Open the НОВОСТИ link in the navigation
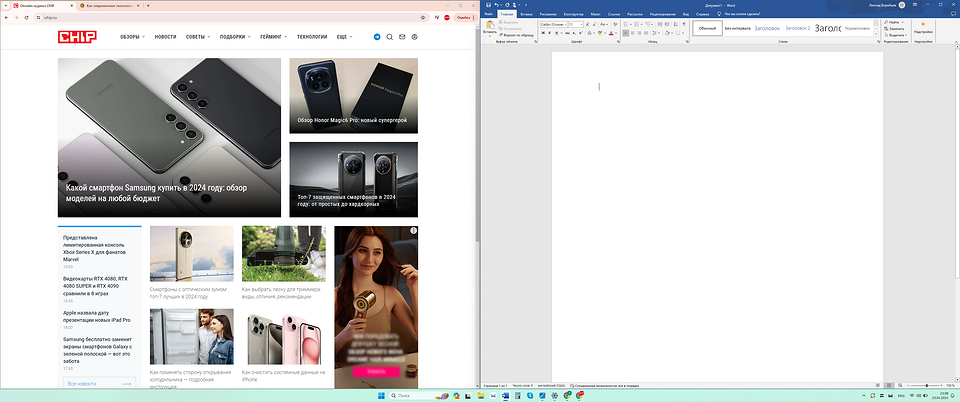This screenshot has width=960, height=402. click(165, 37)
